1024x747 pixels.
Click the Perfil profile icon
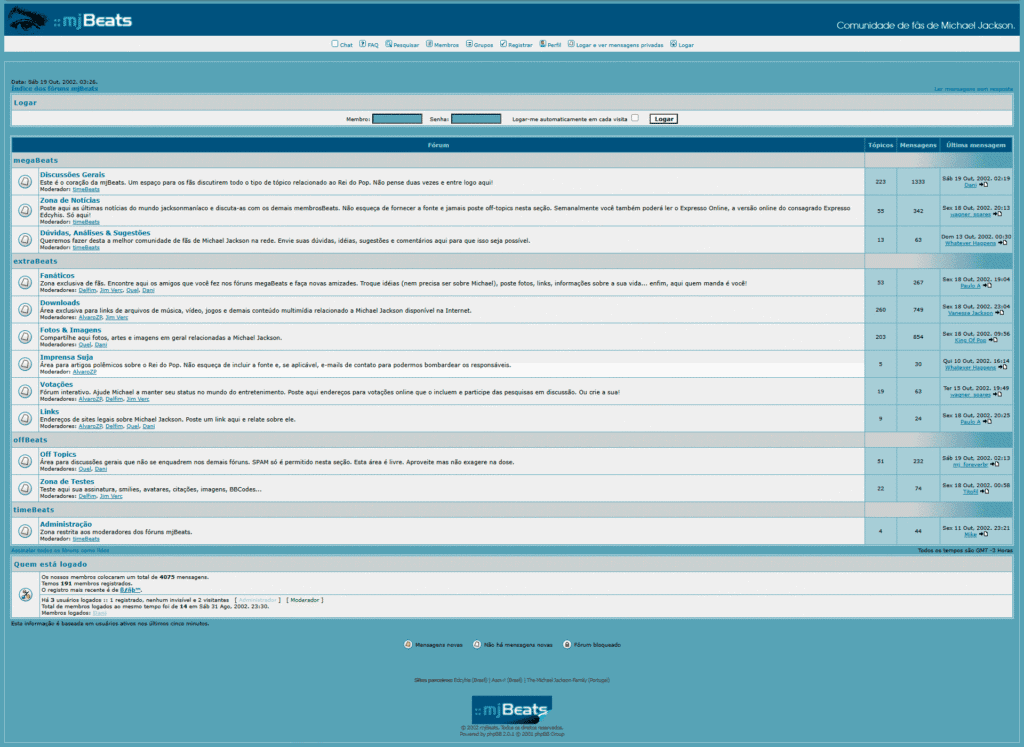(x=543, y=44)
